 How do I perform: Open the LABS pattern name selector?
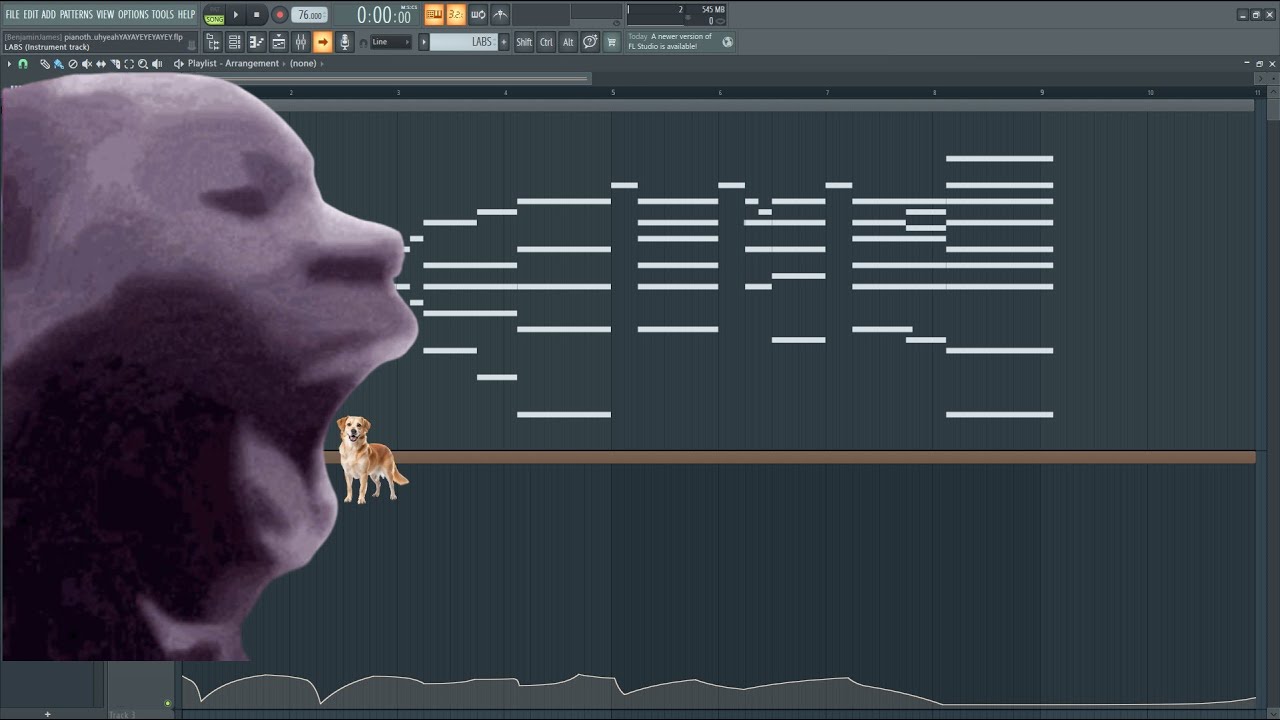click(464, 42)
